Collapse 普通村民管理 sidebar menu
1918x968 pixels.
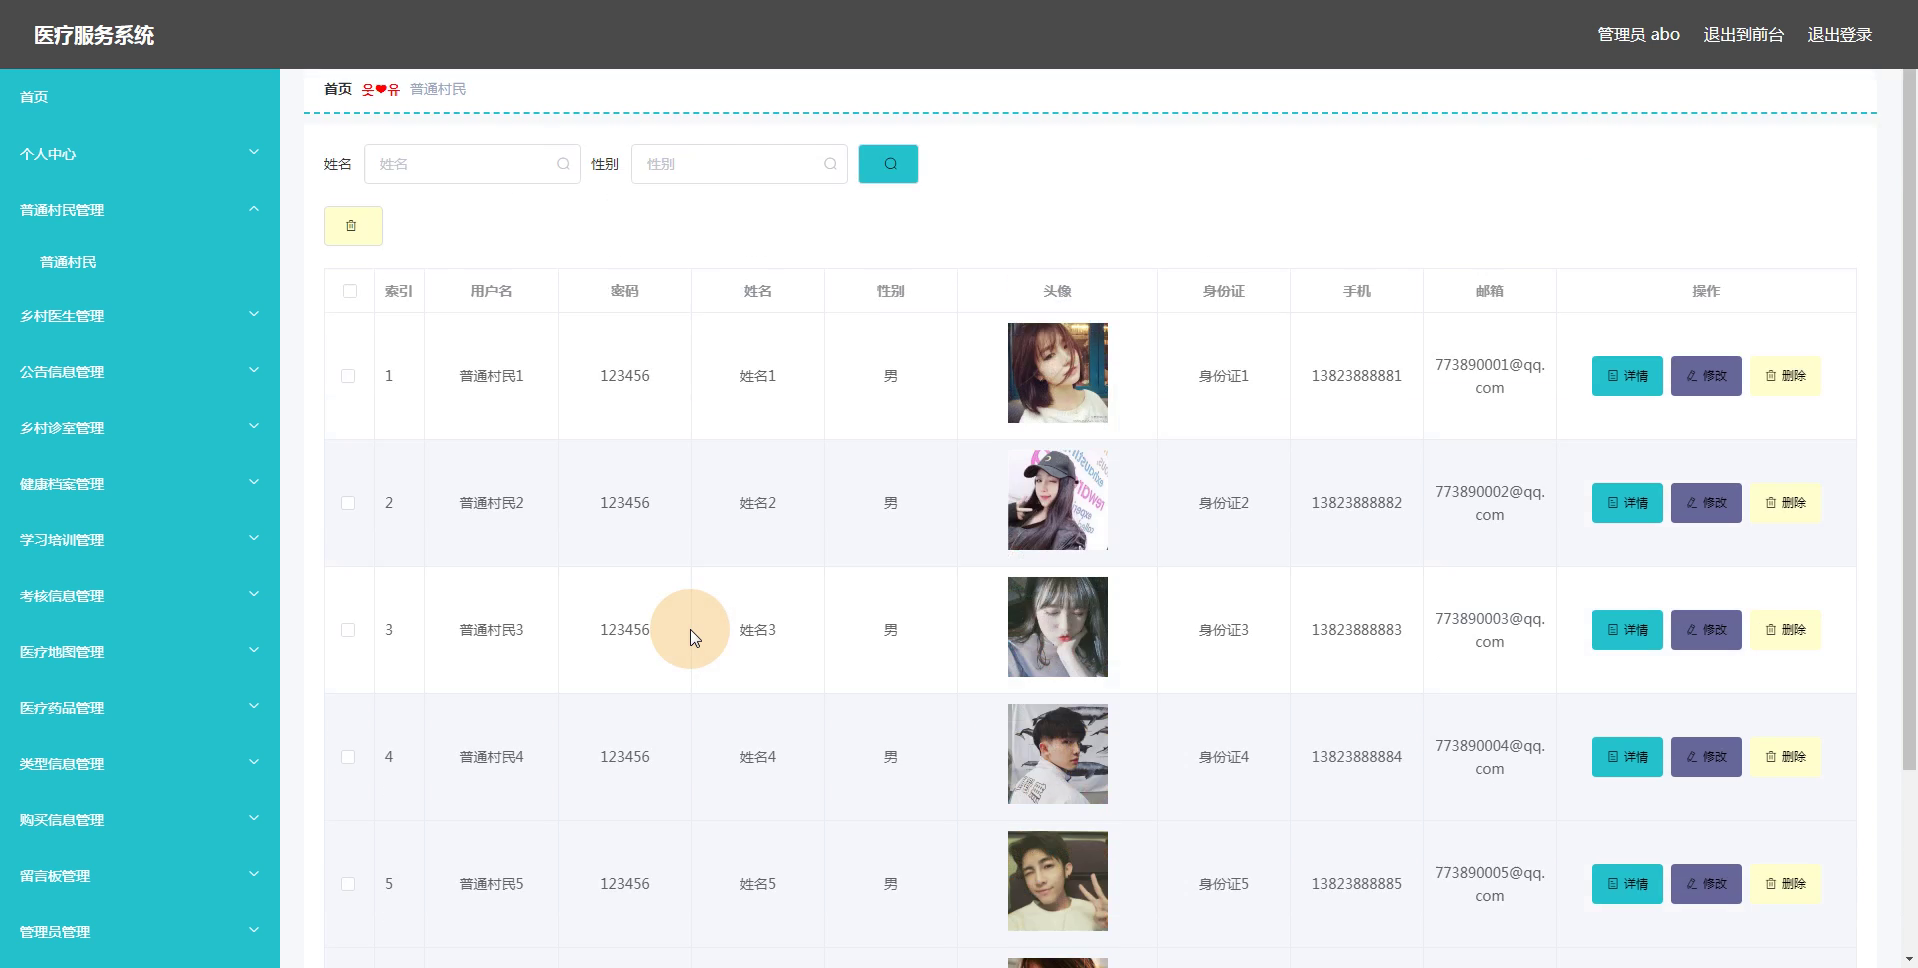coord(140,209)
